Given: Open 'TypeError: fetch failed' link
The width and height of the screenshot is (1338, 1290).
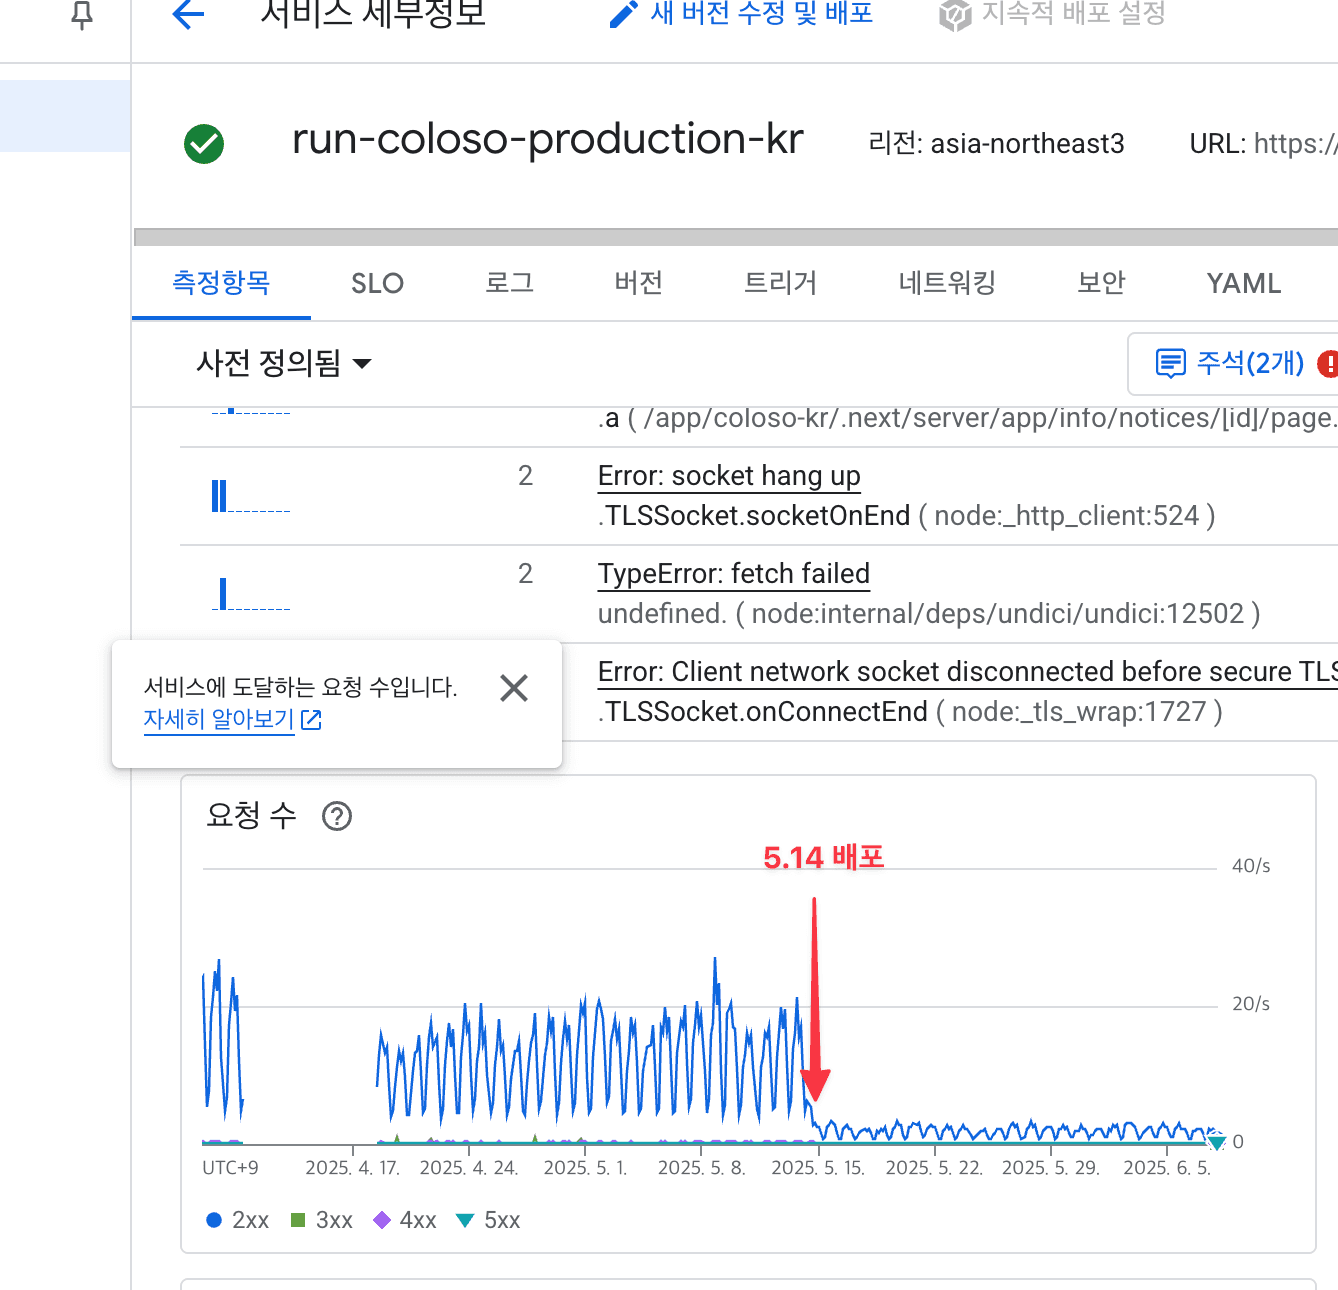Looking at the screenshot, I should tap(734, 574).
